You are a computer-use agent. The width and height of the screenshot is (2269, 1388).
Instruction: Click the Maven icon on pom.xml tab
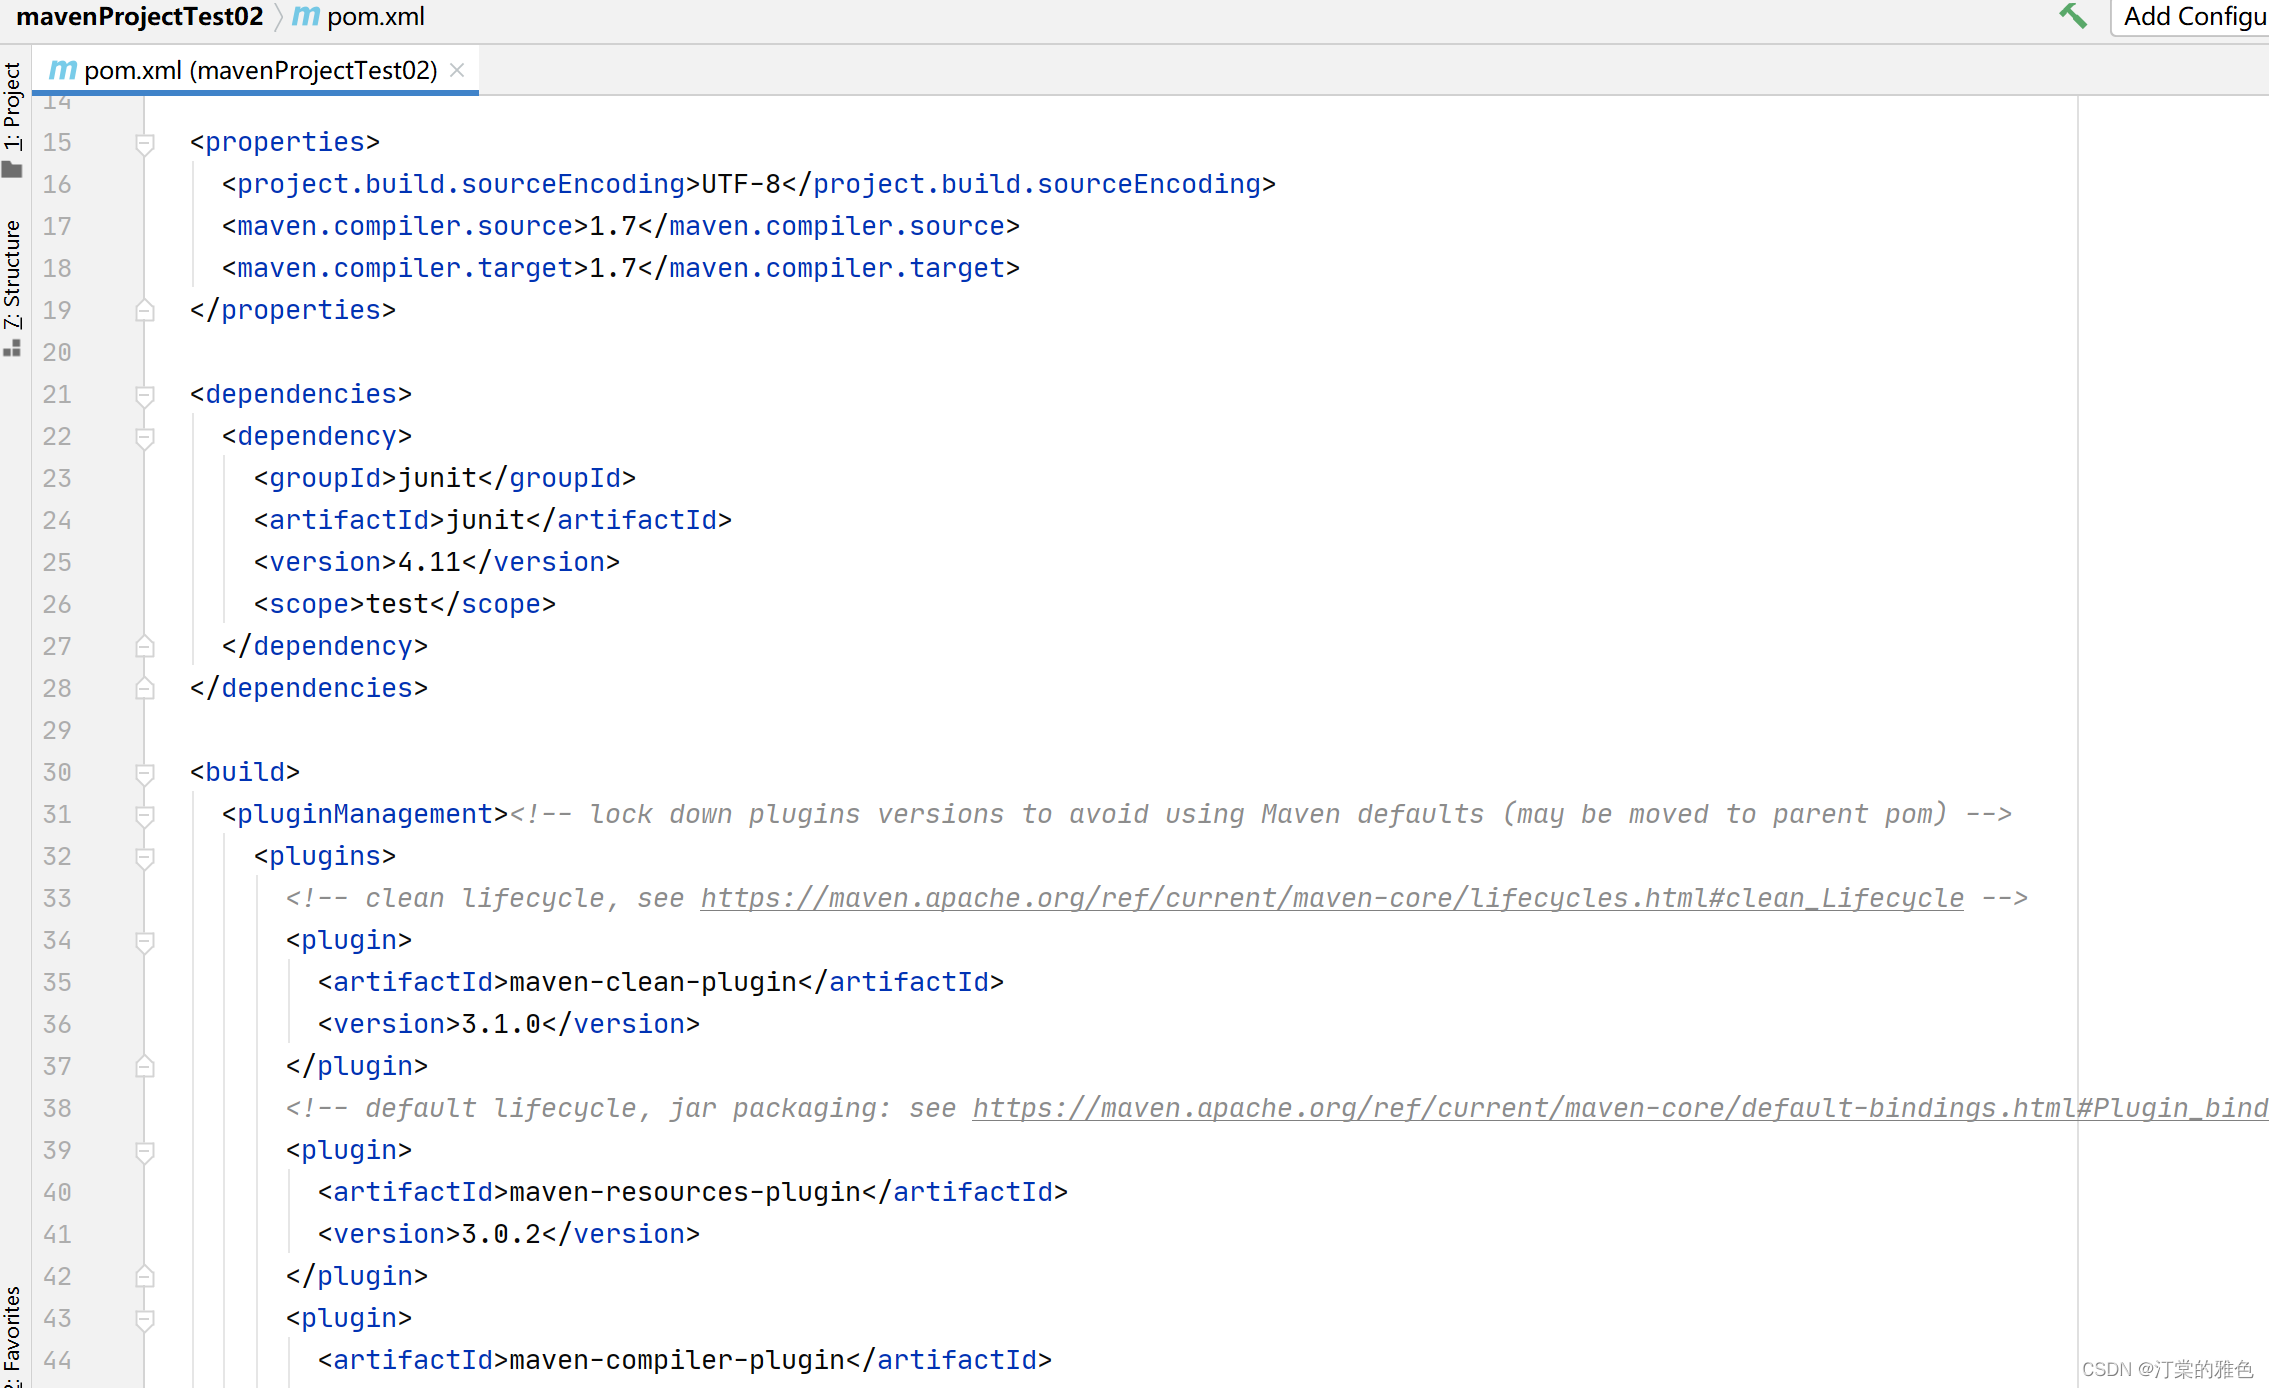pyautogui.click(x=63, y=70)
